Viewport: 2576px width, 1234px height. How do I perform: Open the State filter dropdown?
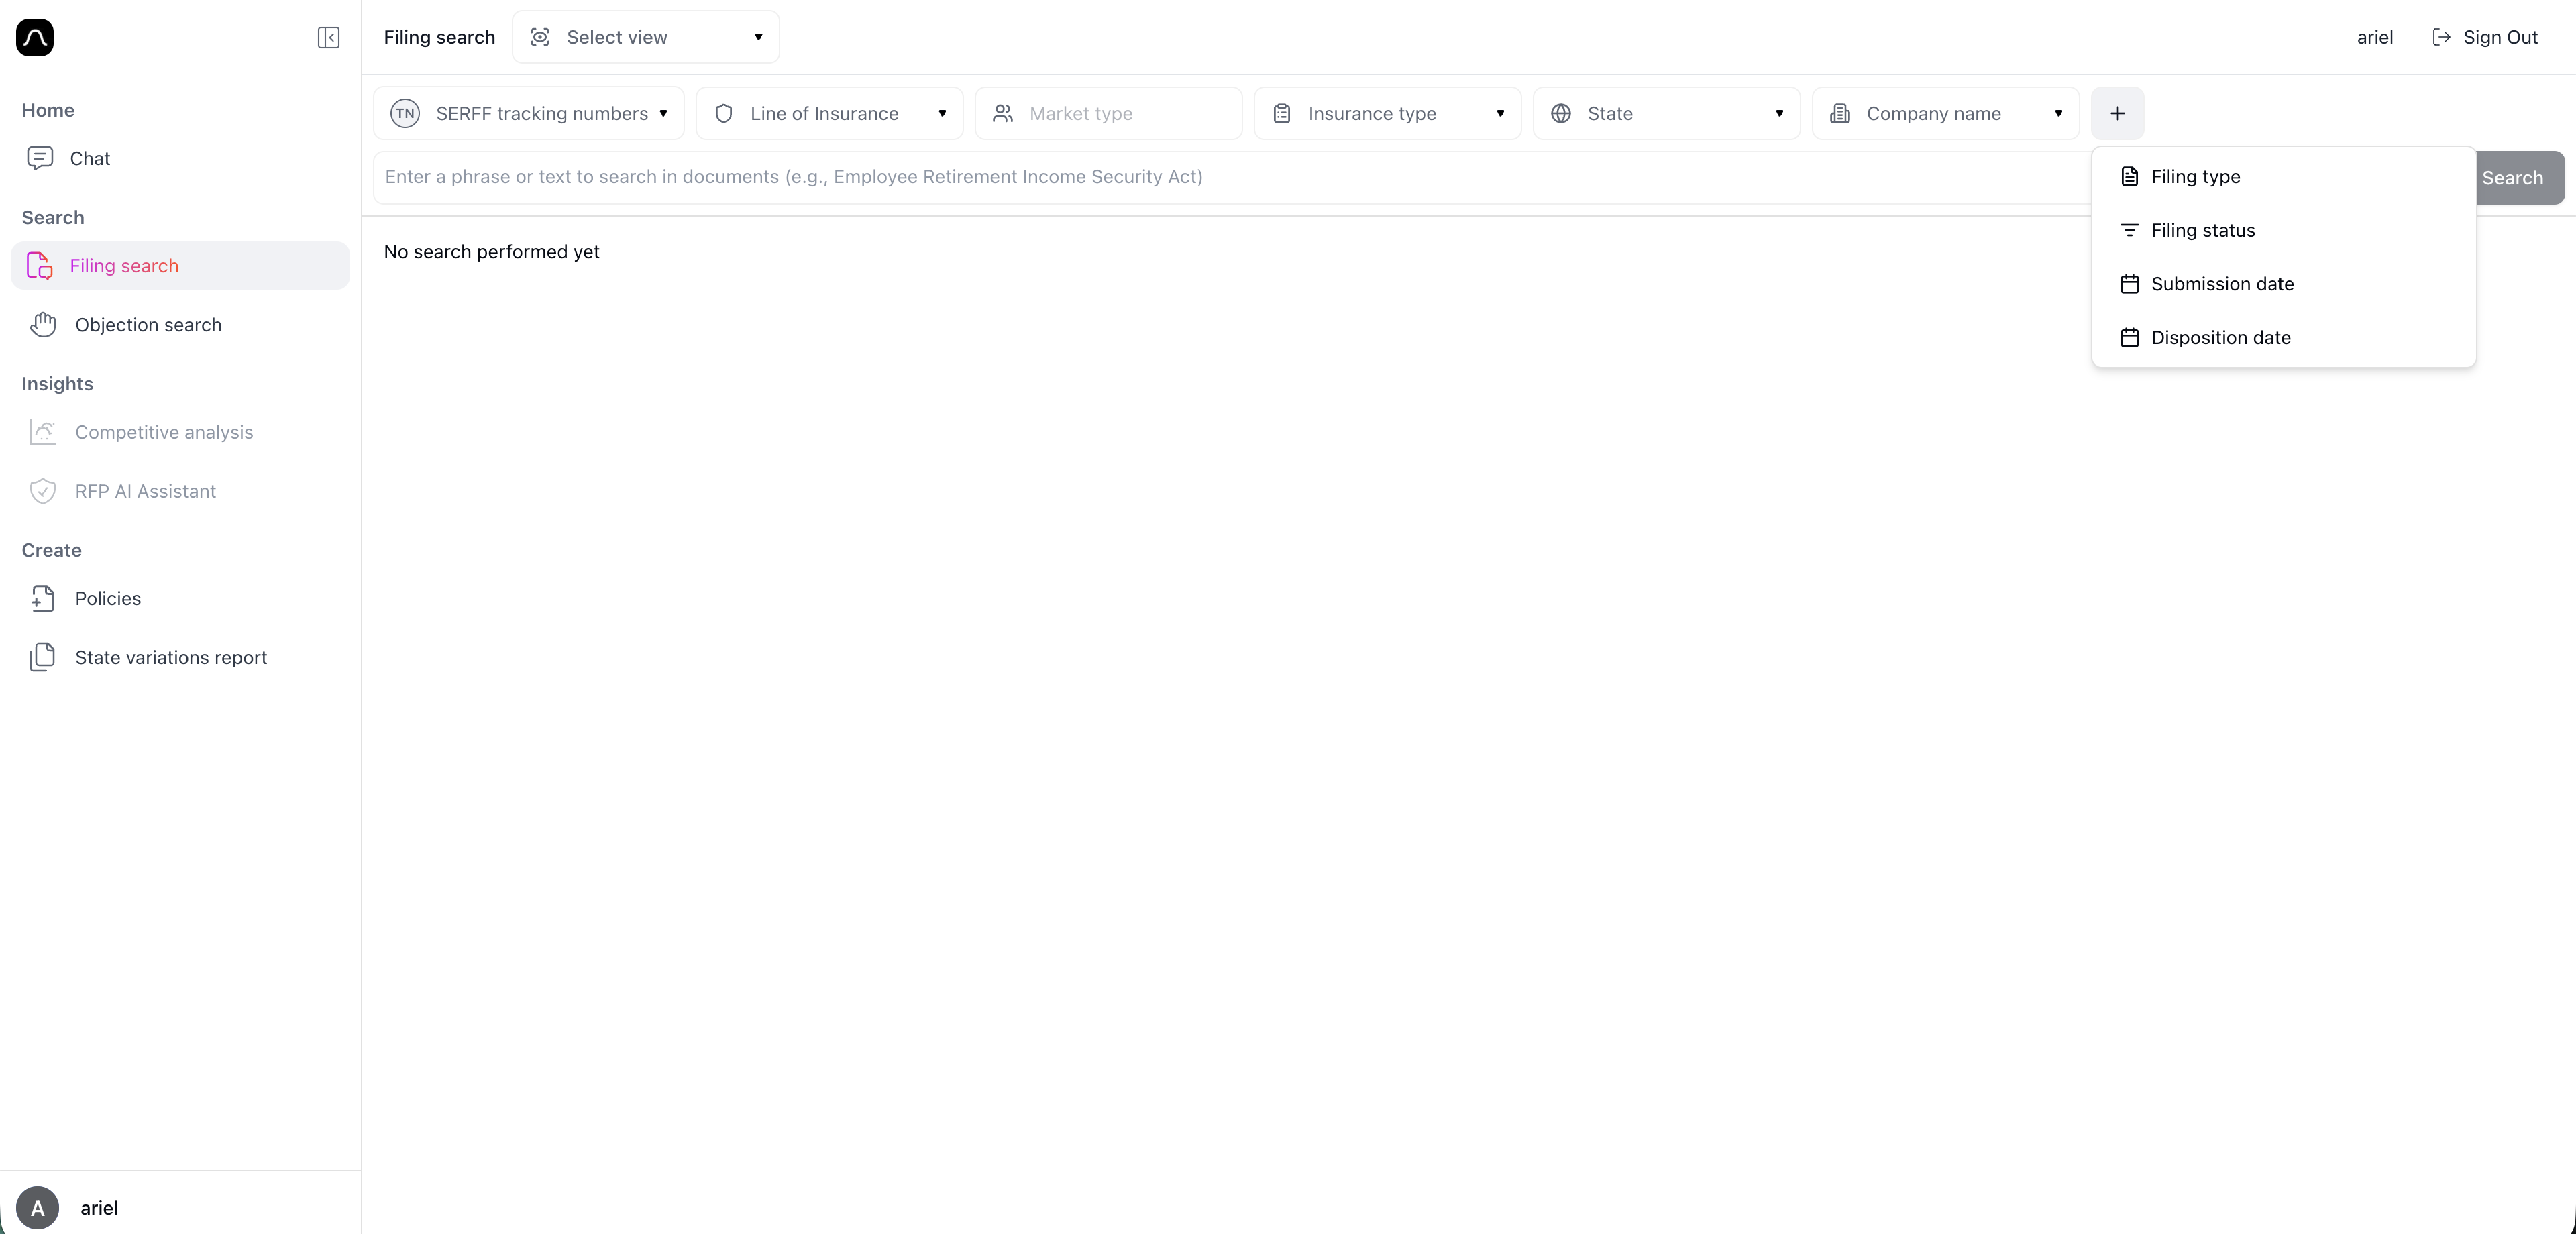click(x=1665, y=113)
